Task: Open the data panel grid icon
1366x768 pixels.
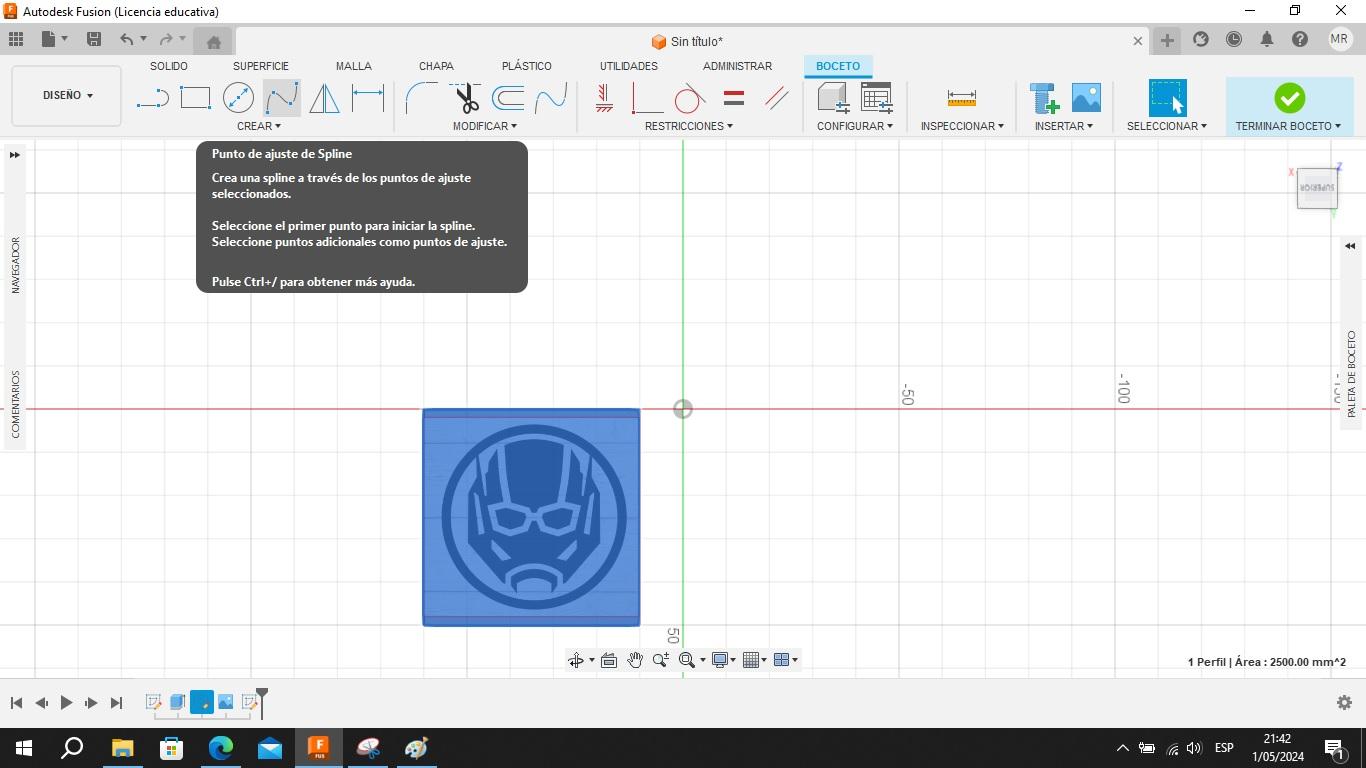Action: tap(16, 39)
